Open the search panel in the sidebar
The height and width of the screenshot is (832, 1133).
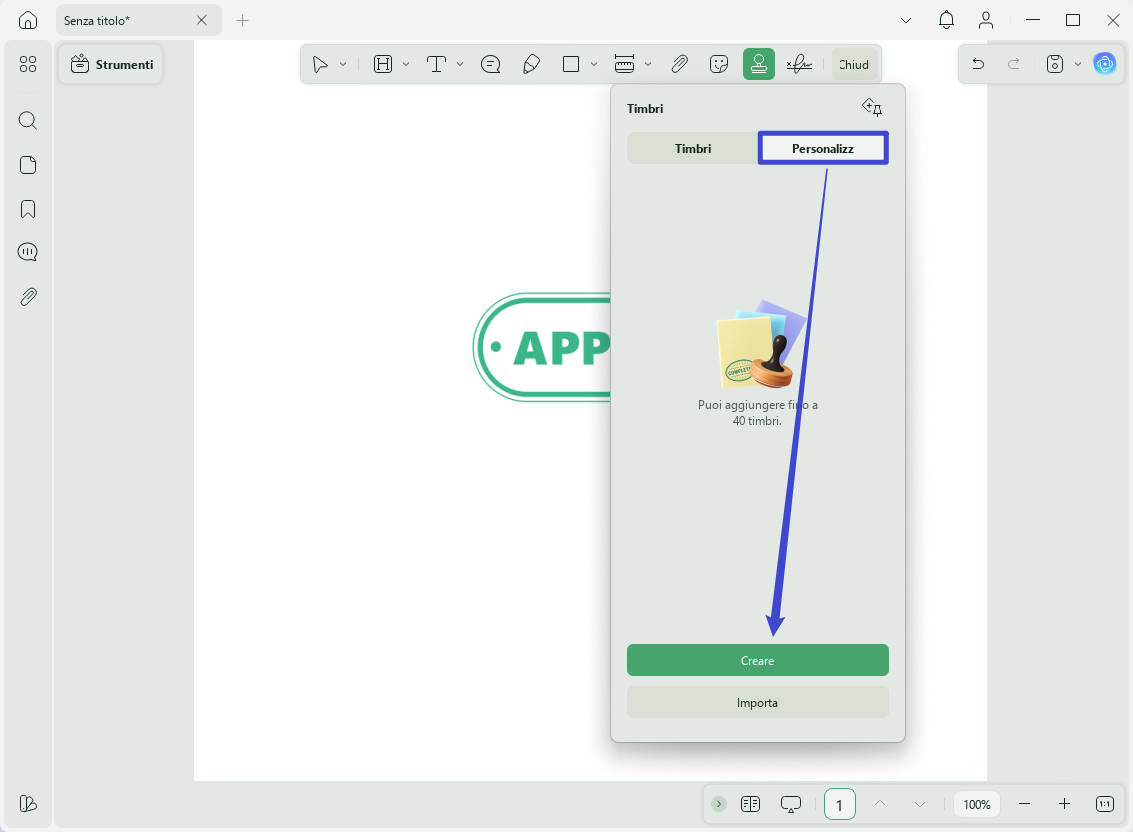point(27,120)
